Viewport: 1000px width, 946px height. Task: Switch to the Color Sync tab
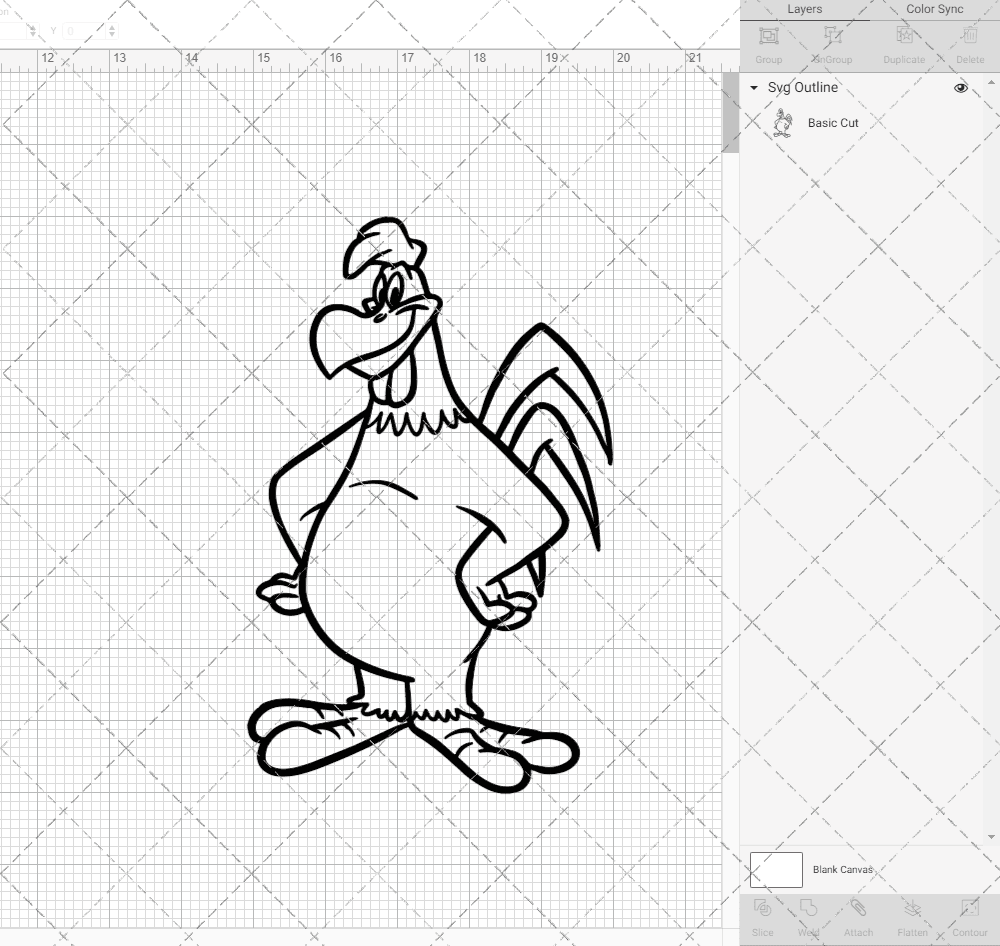pos(934,10)
